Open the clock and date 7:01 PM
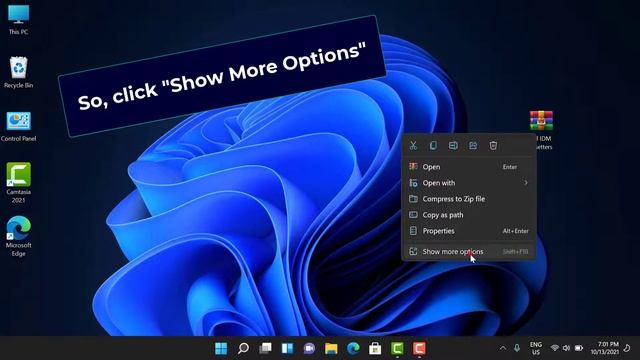Viewport: 640px width, 360px height. point(604,348)
